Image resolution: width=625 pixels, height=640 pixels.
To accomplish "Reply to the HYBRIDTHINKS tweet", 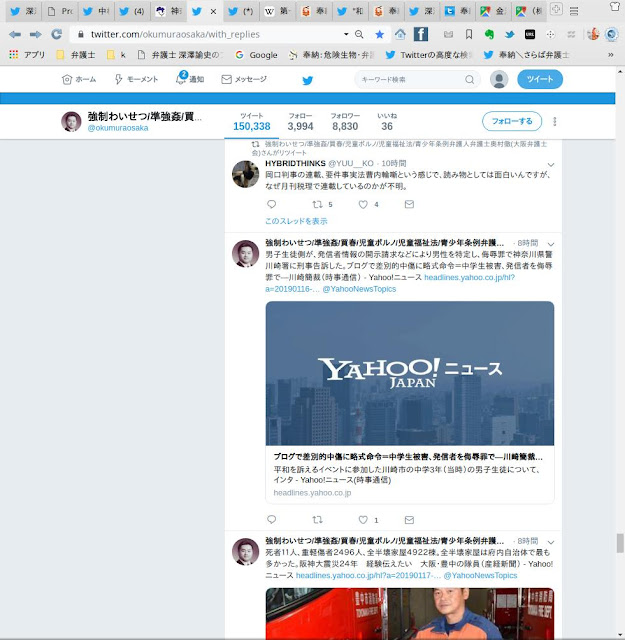I will (271, 204).
